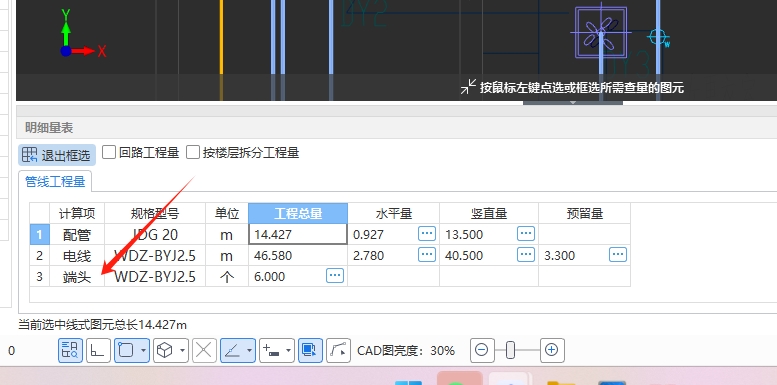
Task: Enable the 回路工程量 checkbox
Action: (x=109, y=152)
